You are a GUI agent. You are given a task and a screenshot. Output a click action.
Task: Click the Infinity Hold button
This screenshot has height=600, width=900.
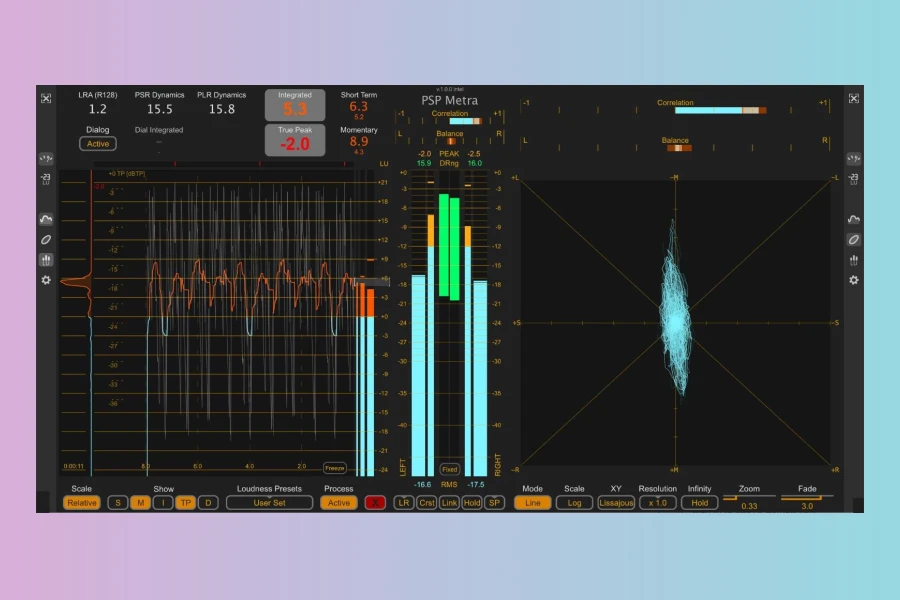(699, 503)
